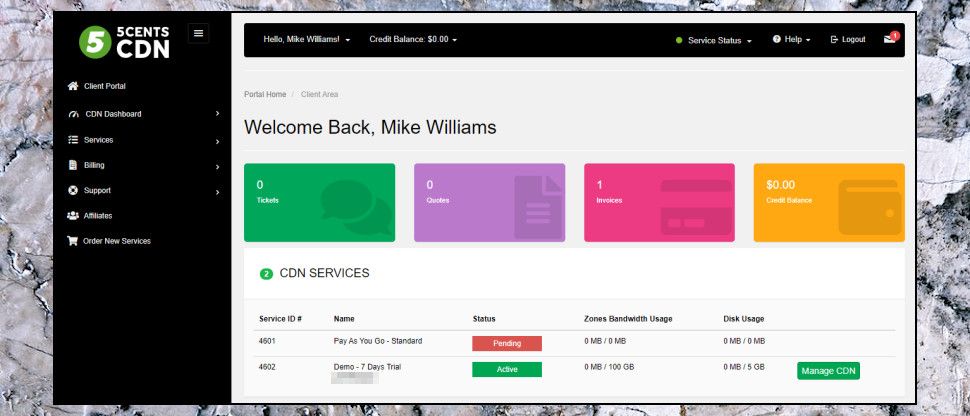Viewport: 970px width, 416px height.
Task: Click the Zones Bandwidth Usage column header
Action: pos(628,319)
